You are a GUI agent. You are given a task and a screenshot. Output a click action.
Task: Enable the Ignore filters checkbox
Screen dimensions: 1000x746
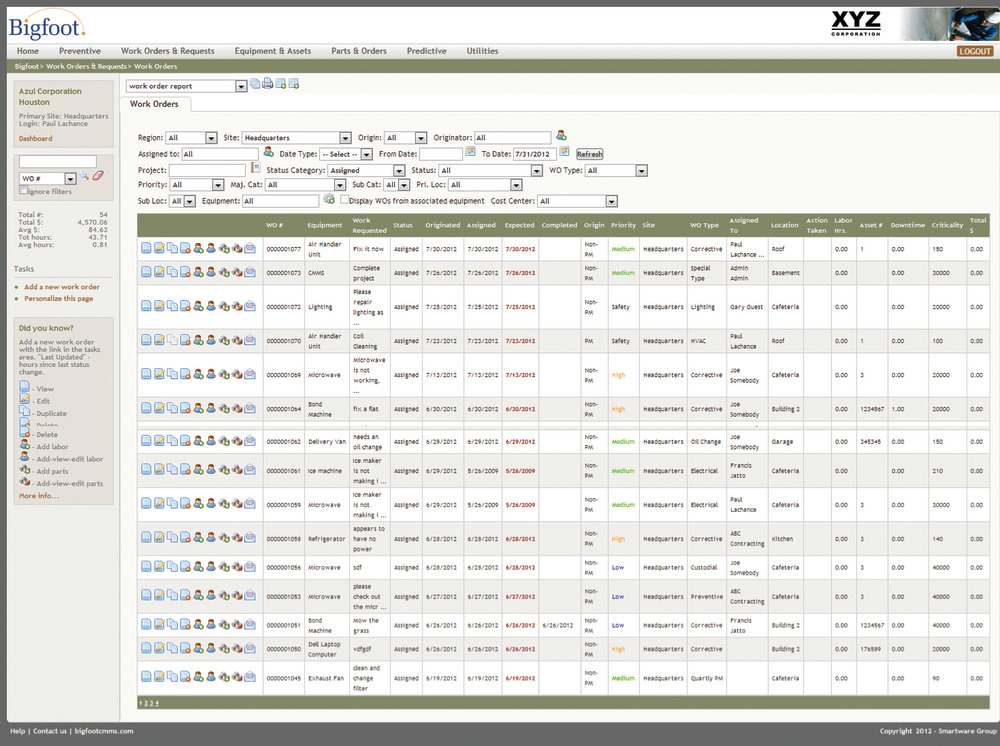tap(24, 190)
